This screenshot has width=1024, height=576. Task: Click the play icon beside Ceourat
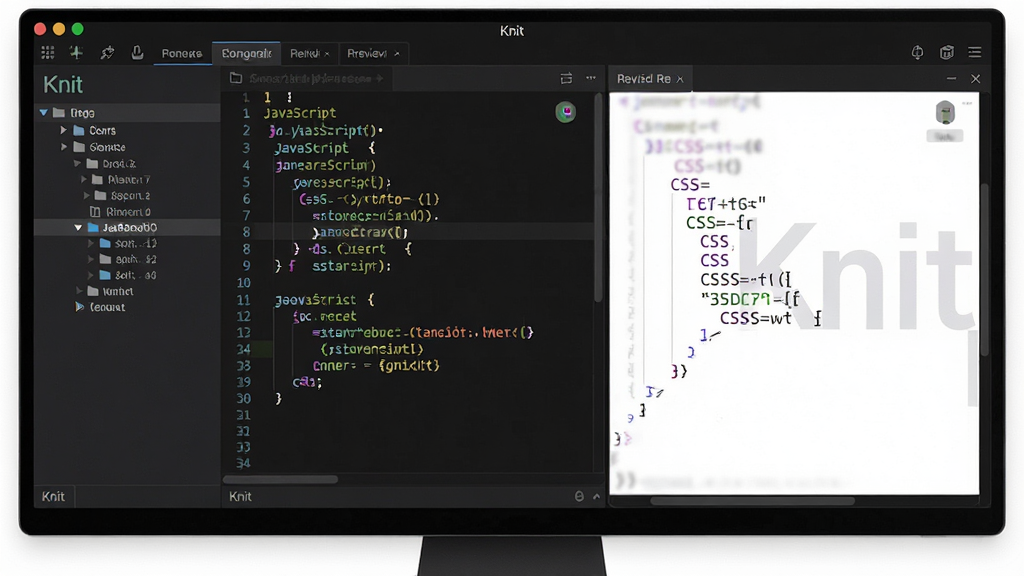(x=80, y=307)
